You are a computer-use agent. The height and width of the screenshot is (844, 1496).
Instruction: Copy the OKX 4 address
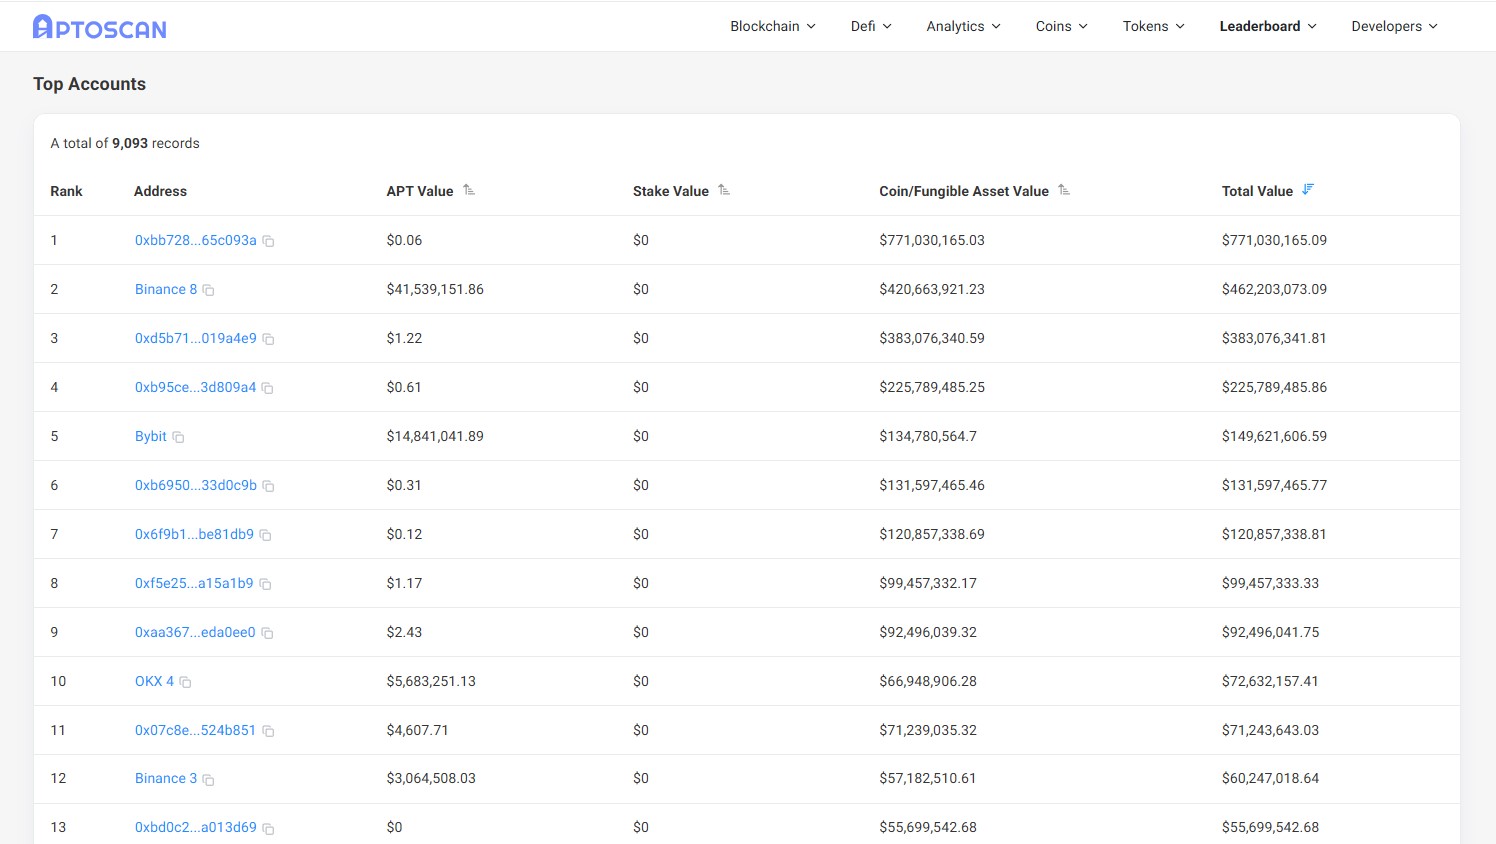click(x=185, y=682)
